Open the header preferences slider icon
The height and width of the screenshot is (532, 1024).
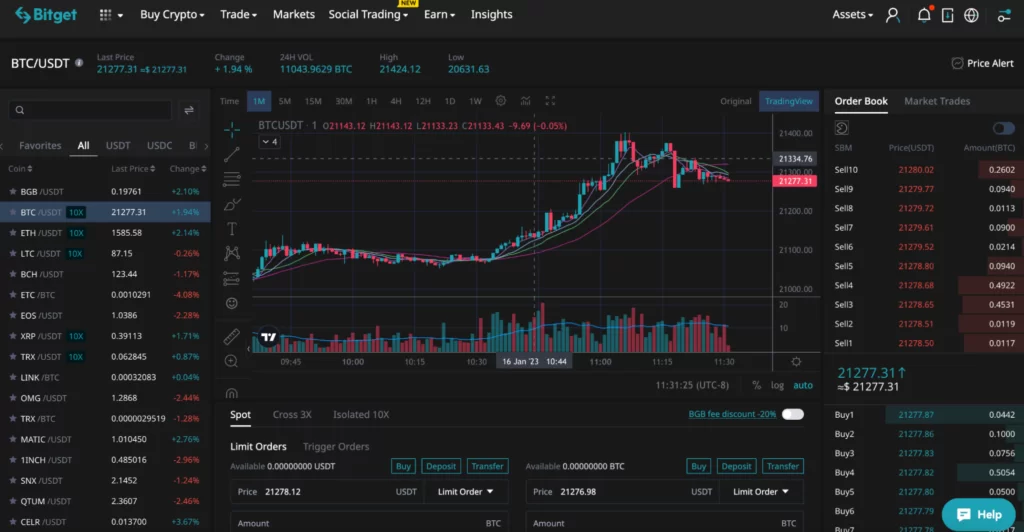pyautogui.click(x=1004, y=14)
